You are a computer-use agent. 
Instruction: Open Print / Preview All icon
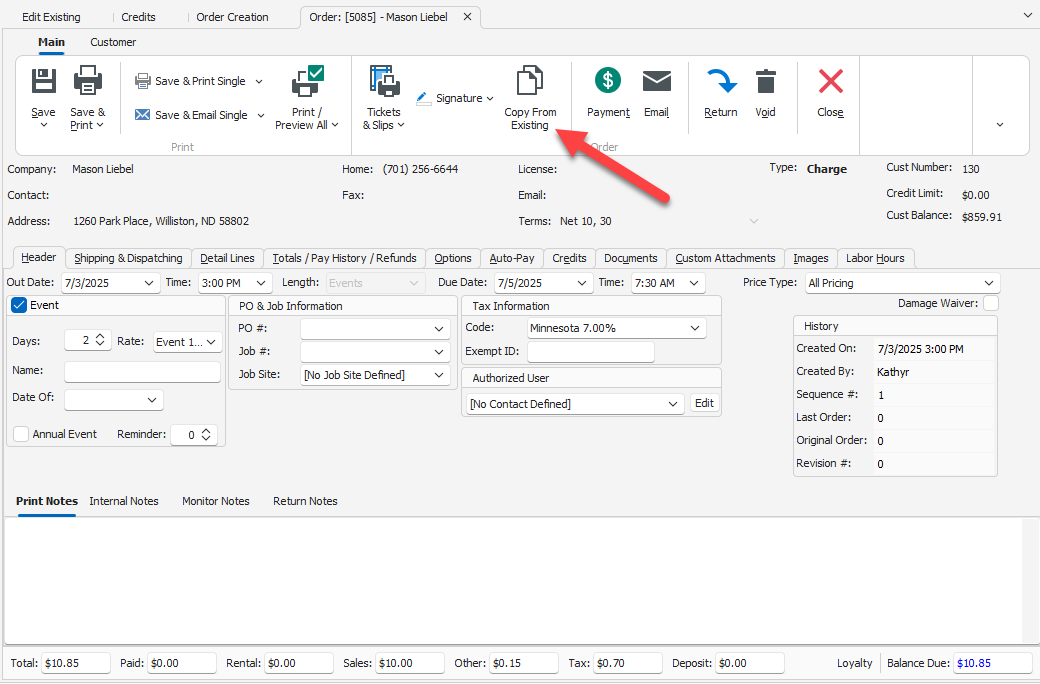pyautogui.click(x=308, y=82)
